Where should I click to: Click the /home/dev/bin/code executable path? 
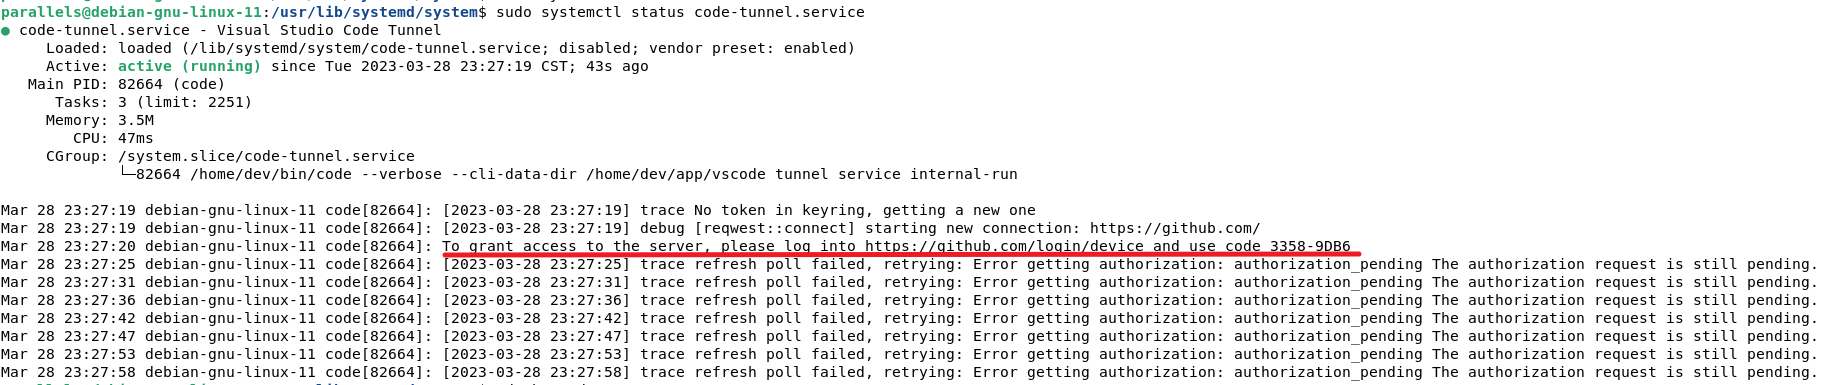[x=271, y=174]
